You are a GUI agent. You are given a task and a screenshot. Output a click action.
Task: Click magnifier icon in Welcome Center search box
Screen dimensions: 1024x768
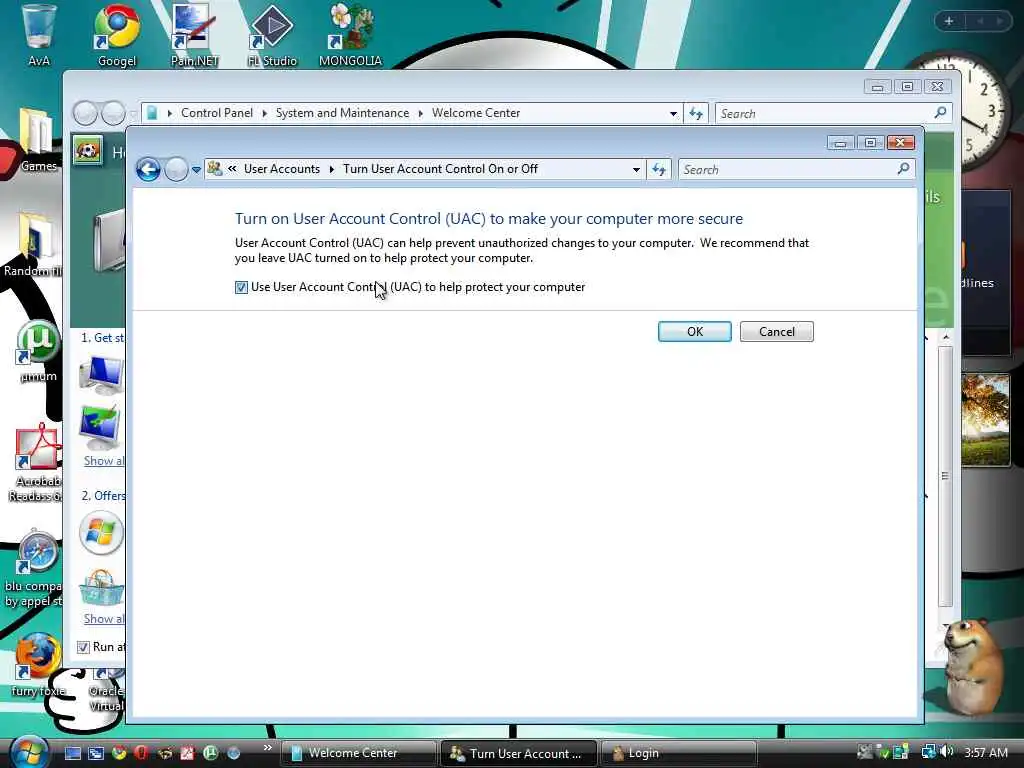[x=940, y=113]
